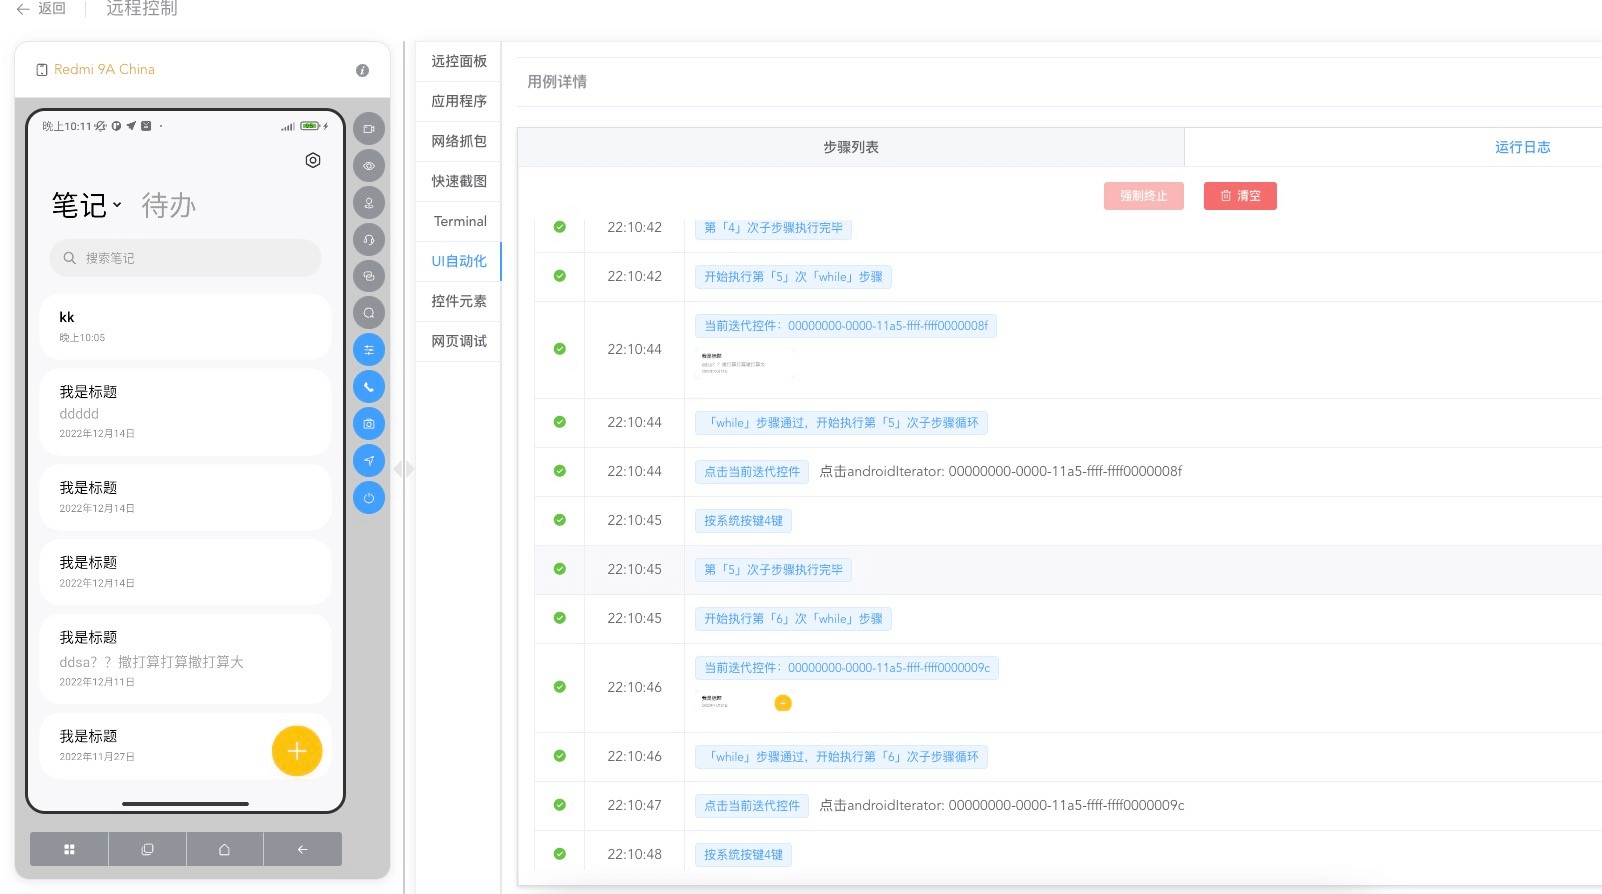Click the green success check at 22:10:48
Image resolution: width=1602 pixels, height=894 pixels.
pos(560,854)
